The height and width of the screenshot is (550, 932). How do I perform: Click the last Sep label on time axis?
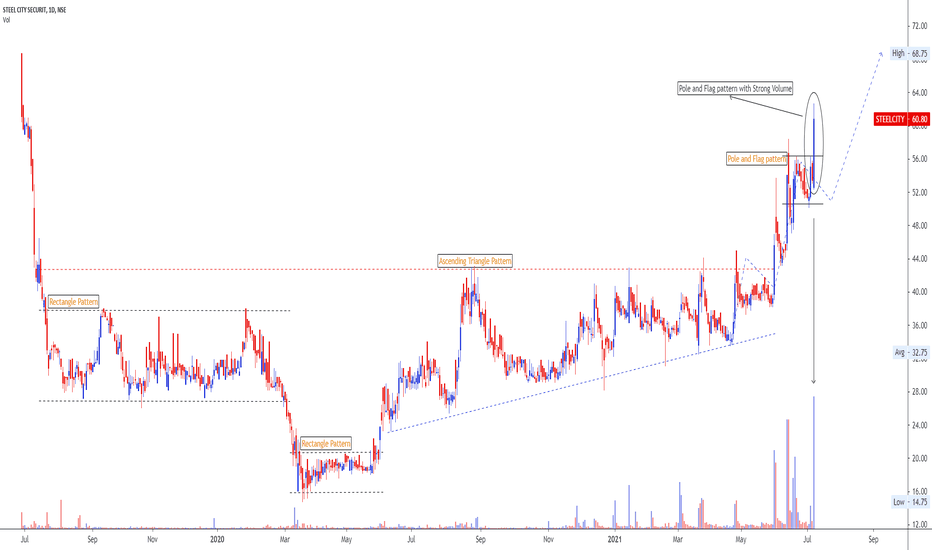[x=873, y=540]
